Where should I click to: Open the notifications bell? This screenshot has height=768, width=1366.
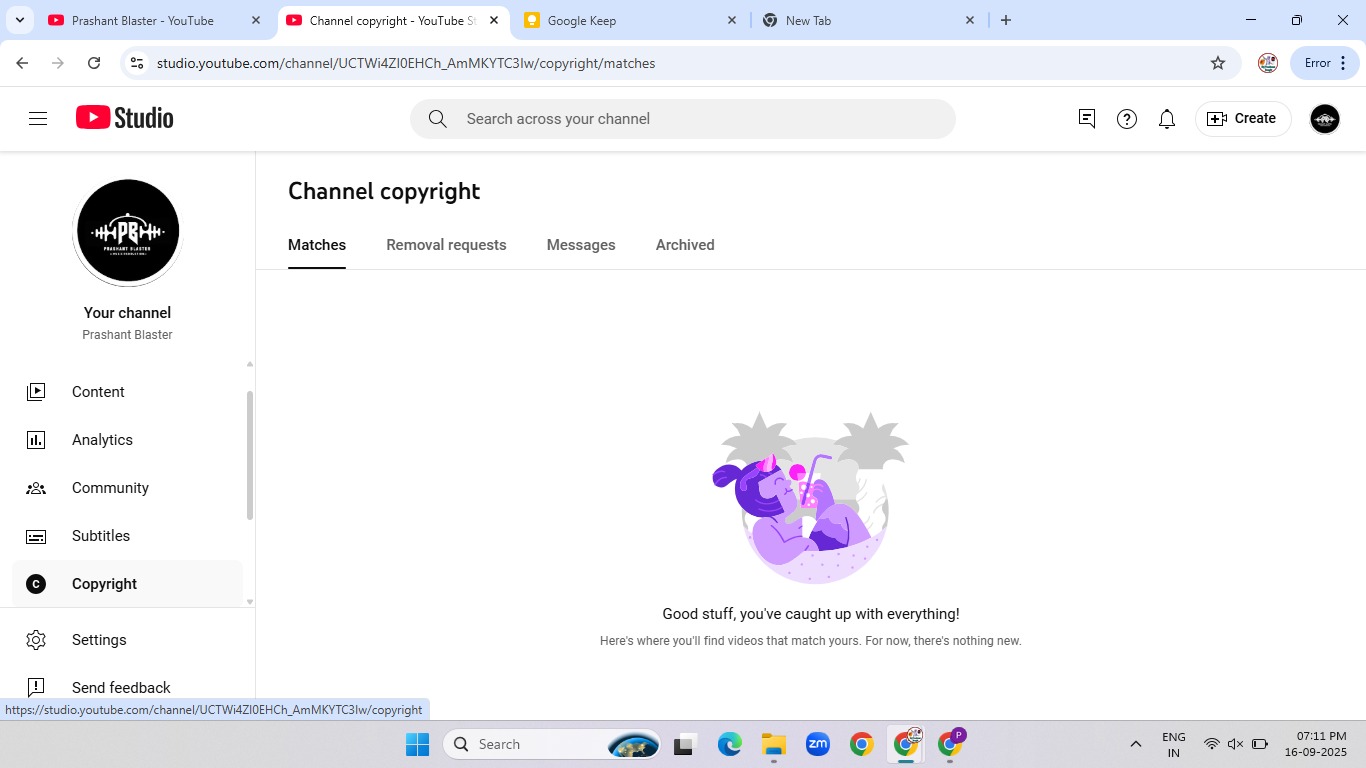point(1167,119)
